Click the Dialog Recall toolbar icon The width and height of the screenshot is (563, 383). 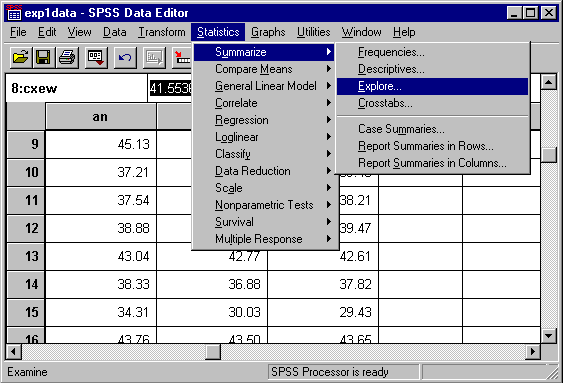tap(96, 57)
